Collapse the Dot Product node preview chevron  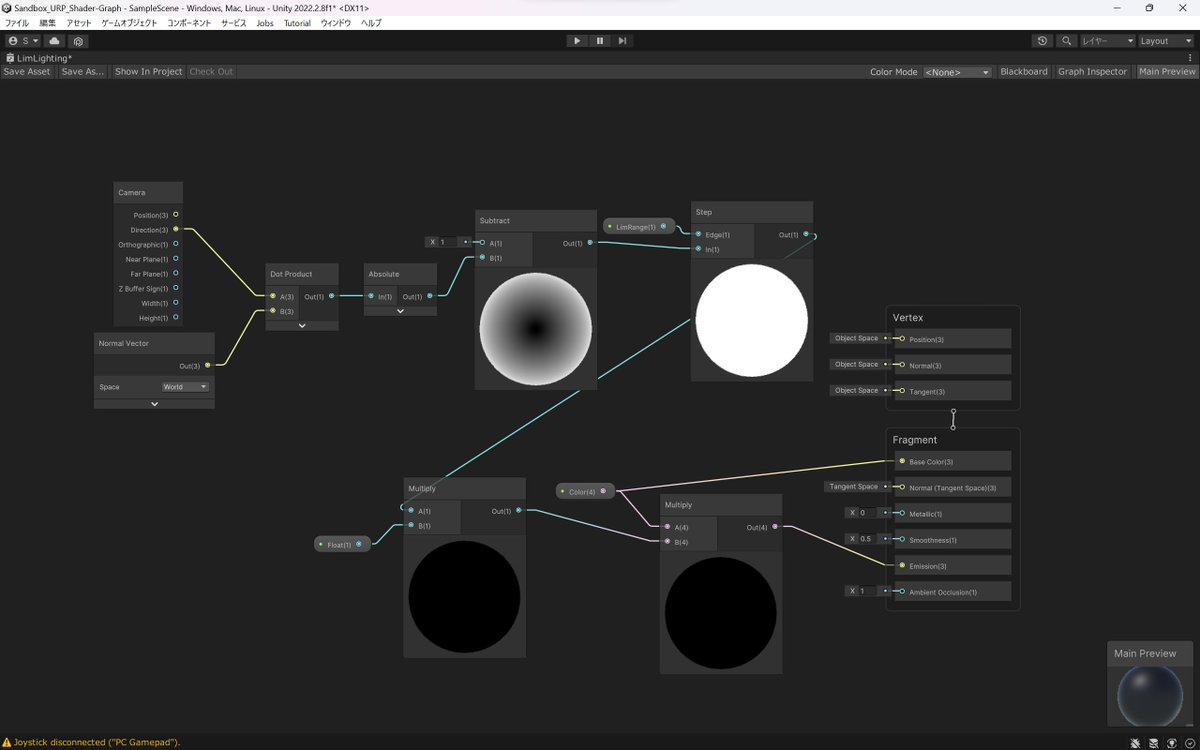pyautogui.click(x=302, y=325)
